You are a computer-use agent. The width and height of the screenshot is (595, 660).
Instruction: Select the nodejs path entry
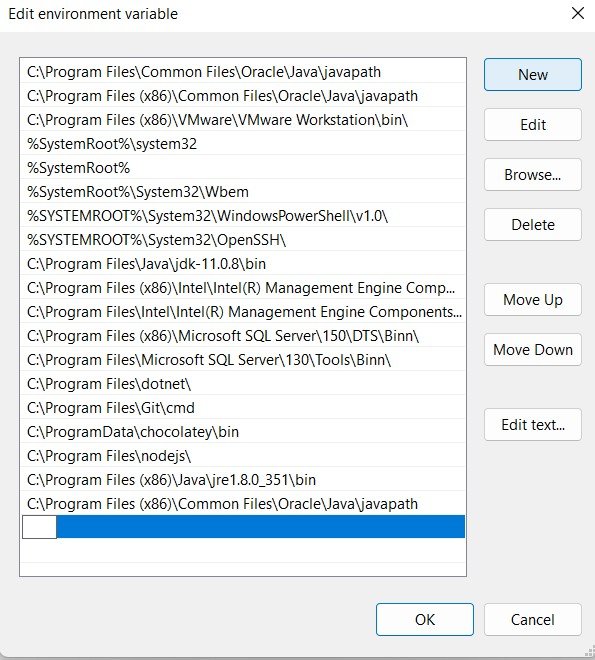[243, 456]
